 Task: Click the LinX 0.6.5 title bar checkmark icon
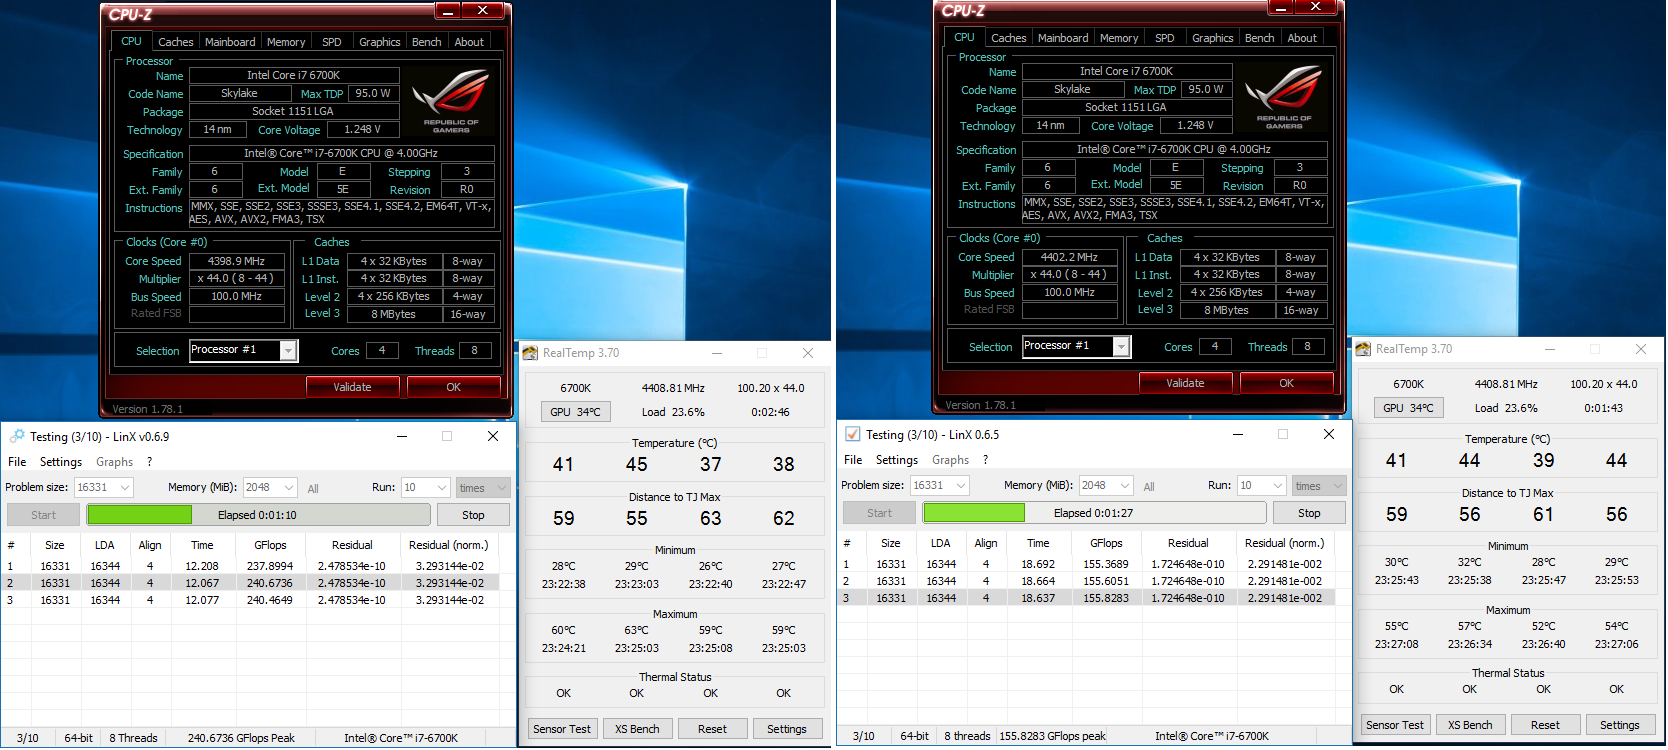click(852, 435)
